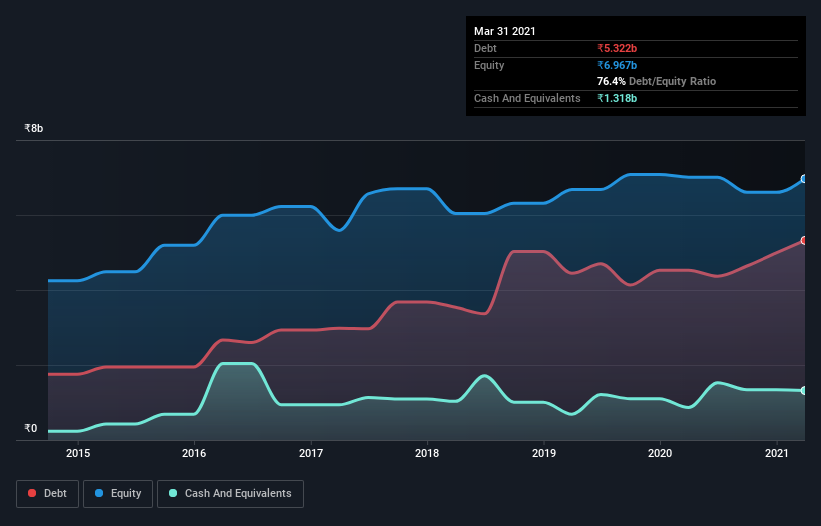Viewport: 821px width, 526px height.
Task: Select the Equity endpoint marker on chart
Action: tap(804, 179)
